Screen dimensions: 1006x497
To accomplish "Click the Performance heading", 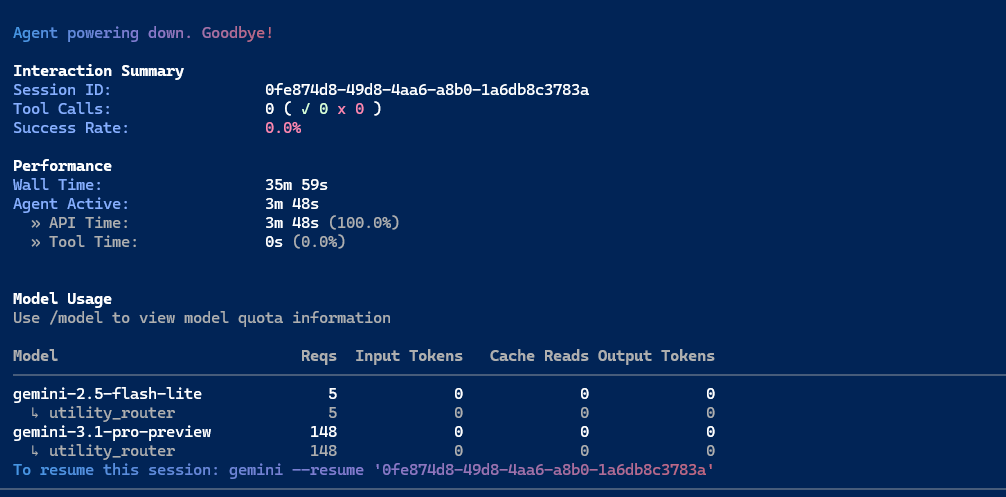I will point(62,165).
